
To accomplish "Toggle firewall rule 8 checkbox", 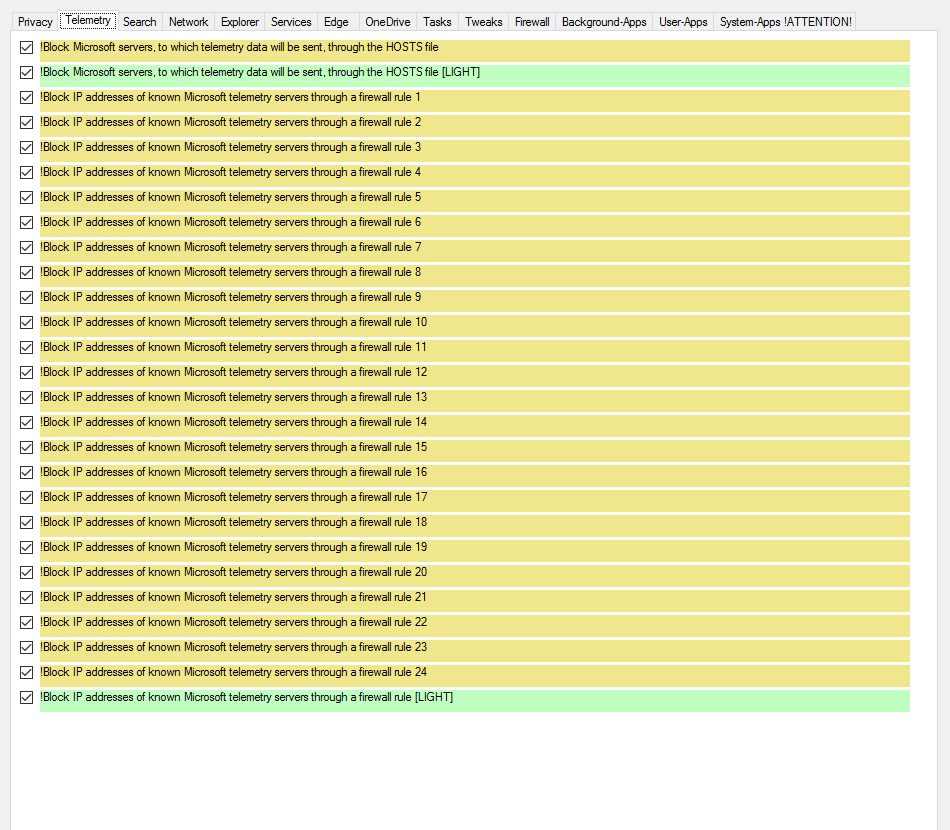I will click(26, 273).
